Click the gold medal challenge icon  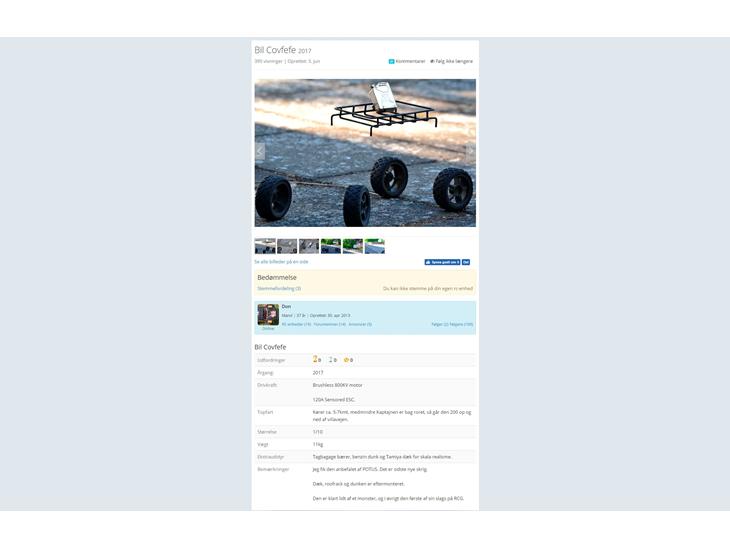click(315, 359)
